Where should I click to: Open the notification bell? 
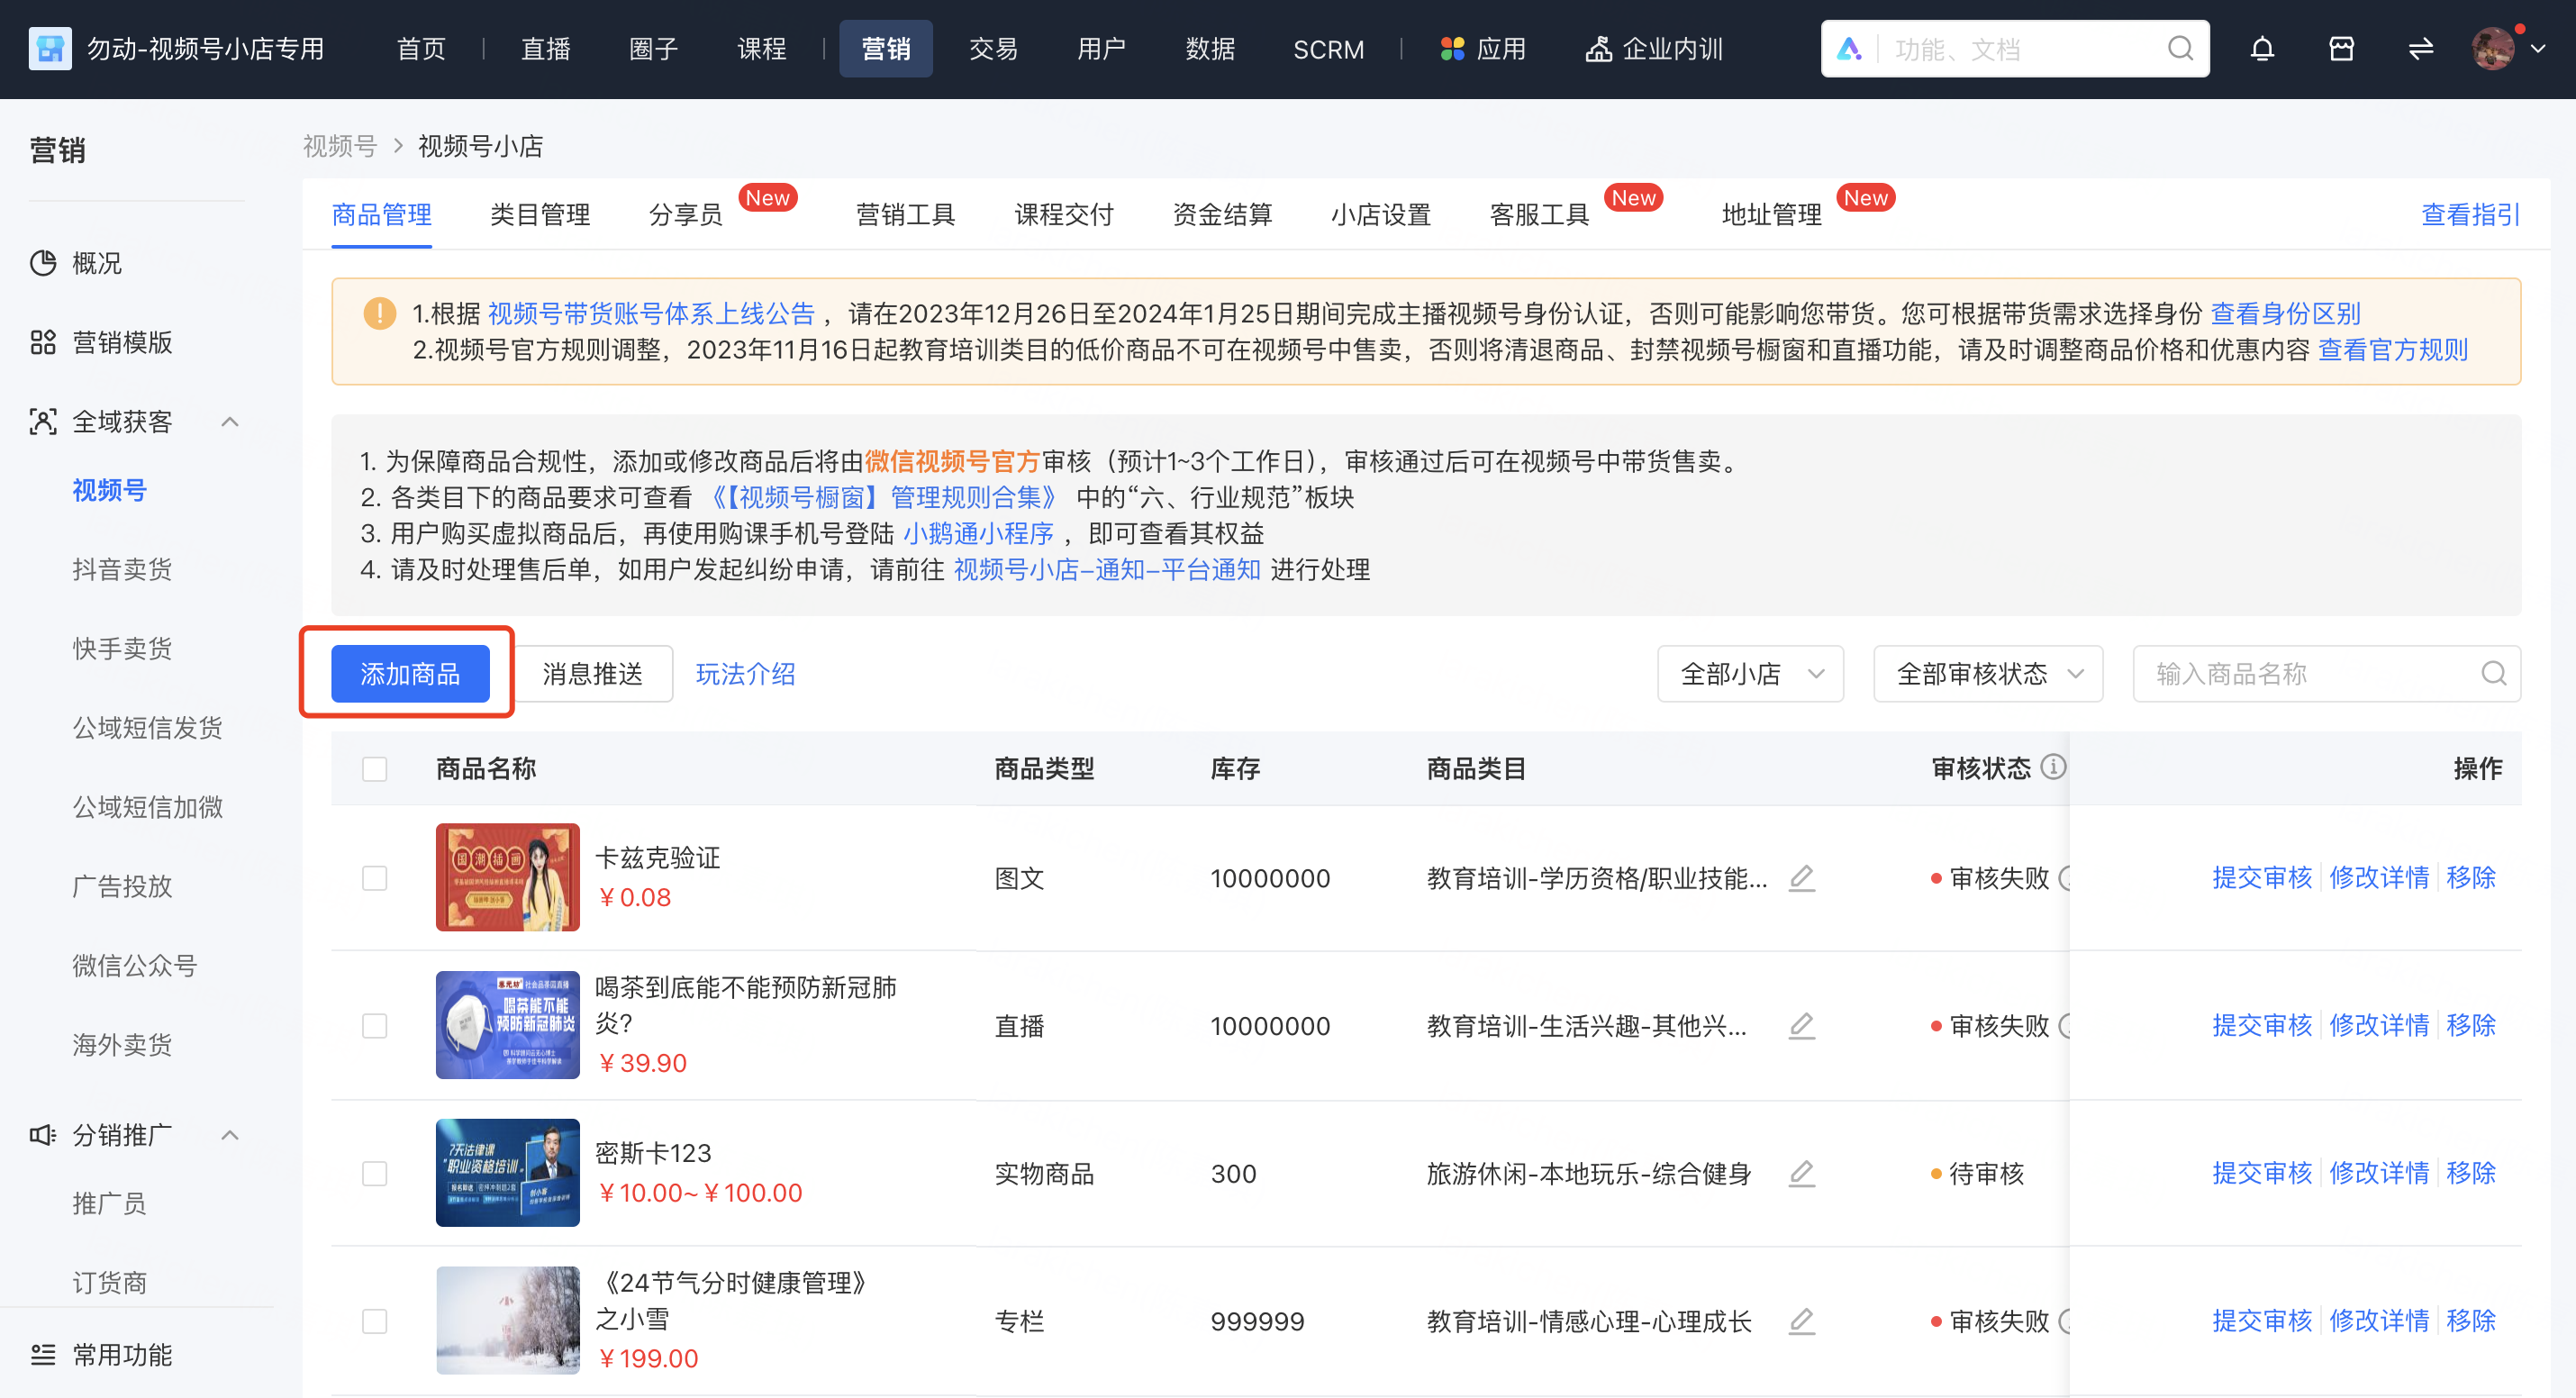2262,48
